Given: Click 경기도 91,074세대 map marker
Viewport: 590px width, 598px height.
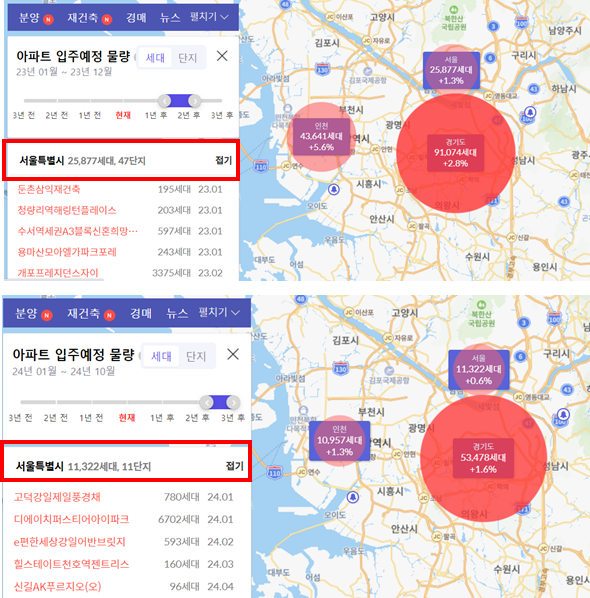Looking at the screenshot, I should [455, 153].
